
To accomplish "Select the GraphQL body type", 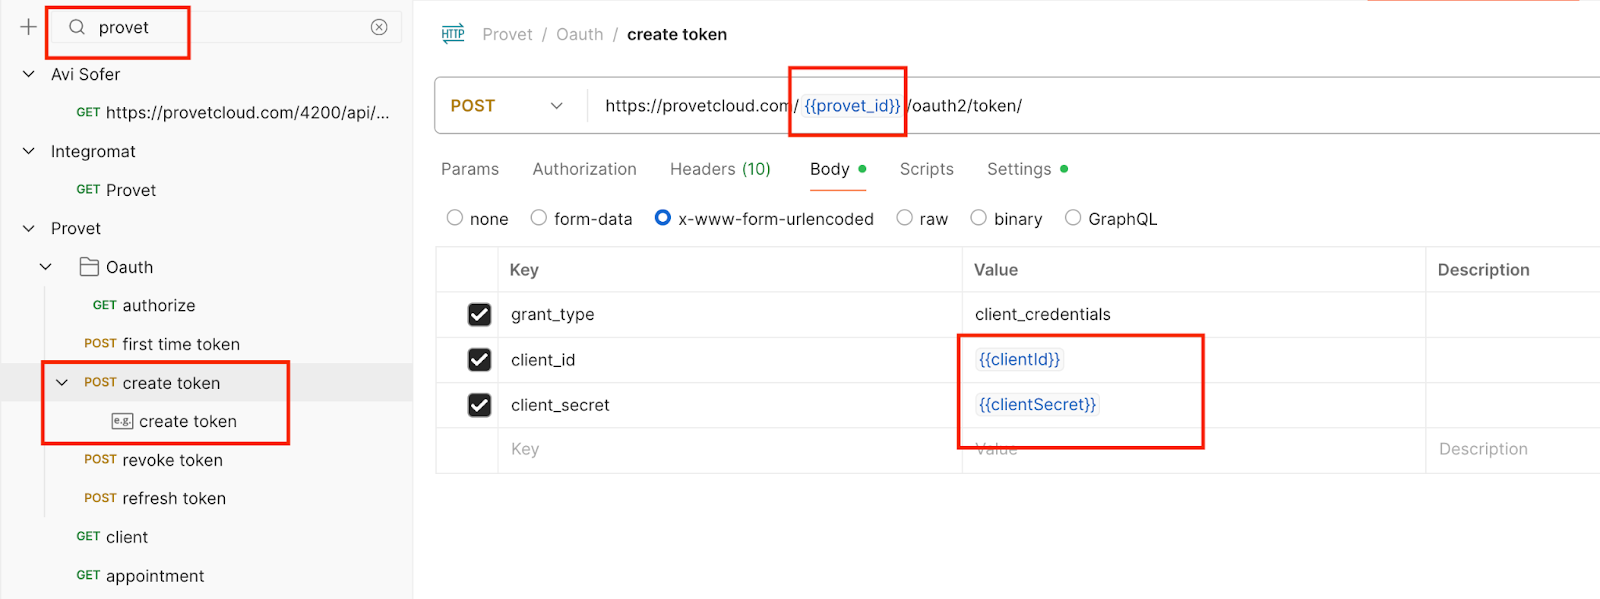I will click(x=1073, y=218).
